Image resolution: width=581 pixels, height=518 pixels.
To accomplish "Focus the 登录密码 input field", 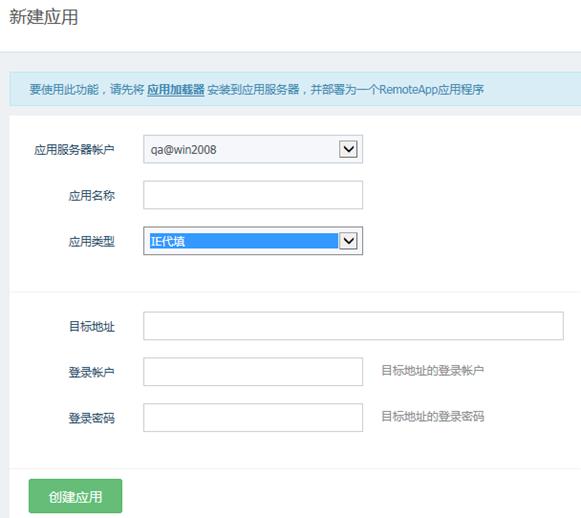I will point(253,418).
